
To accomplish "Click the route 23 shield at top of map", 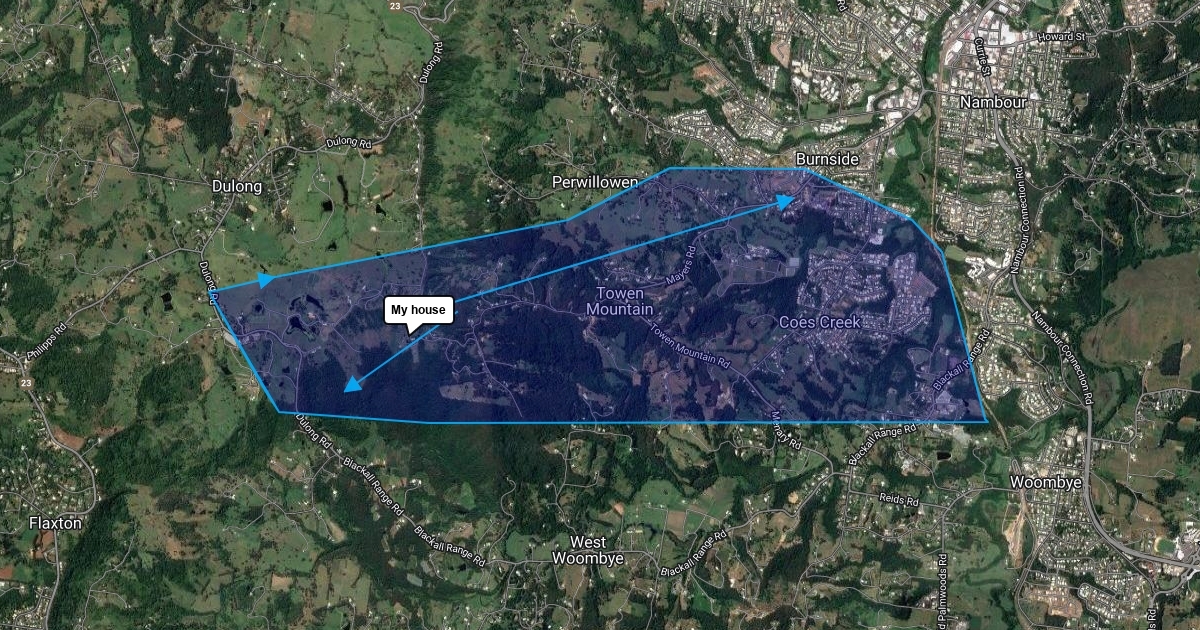I will pyautogui.click(x=396, y=6).
